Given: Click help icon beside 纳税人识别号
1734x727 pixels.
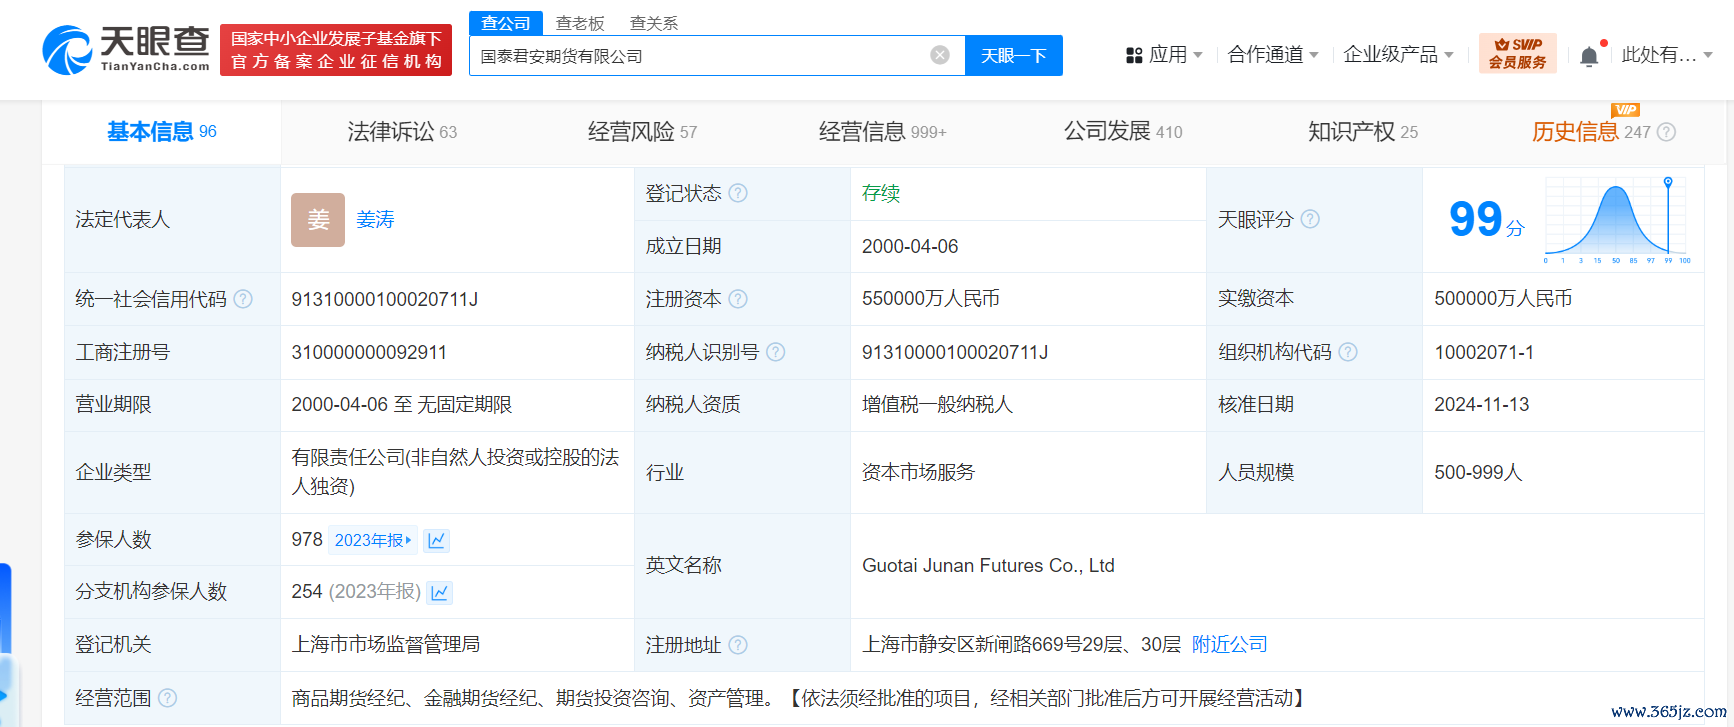Looking at the screenshot, I should coord(776,352).
